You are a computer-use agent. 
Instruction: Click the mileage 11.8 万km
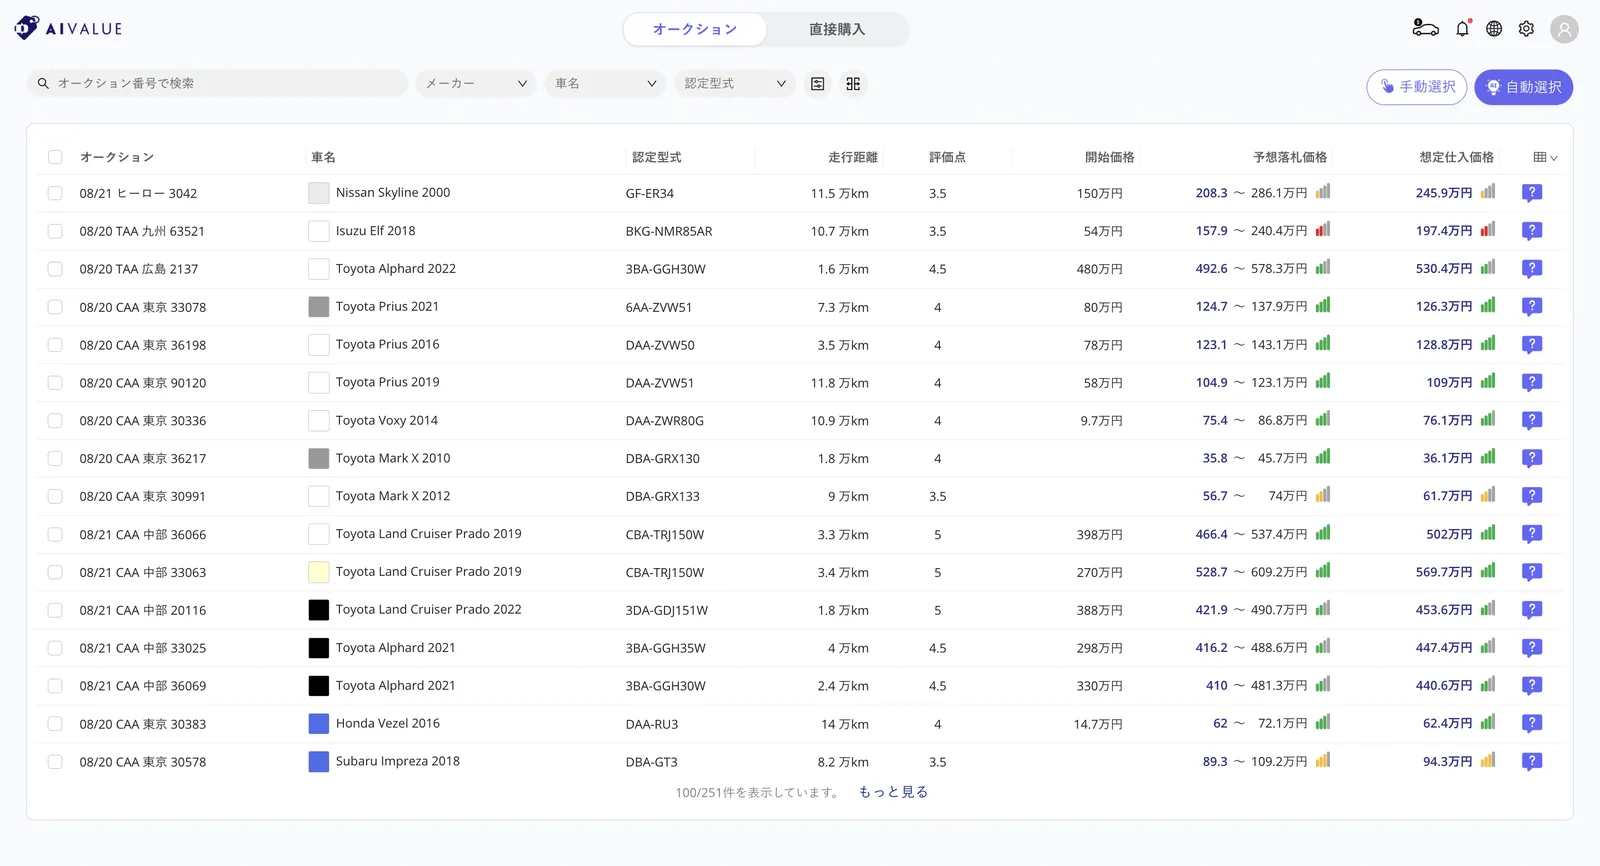click(840, 383)
